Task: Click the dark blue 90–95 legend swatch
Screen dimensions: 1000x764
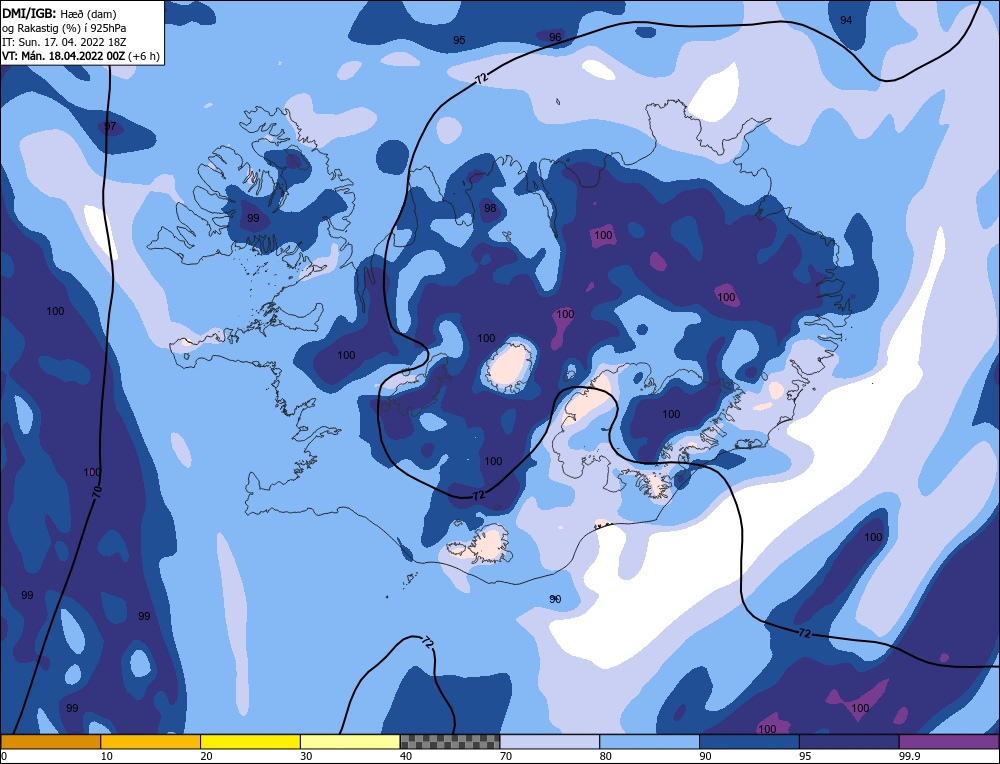Action: 749,742
